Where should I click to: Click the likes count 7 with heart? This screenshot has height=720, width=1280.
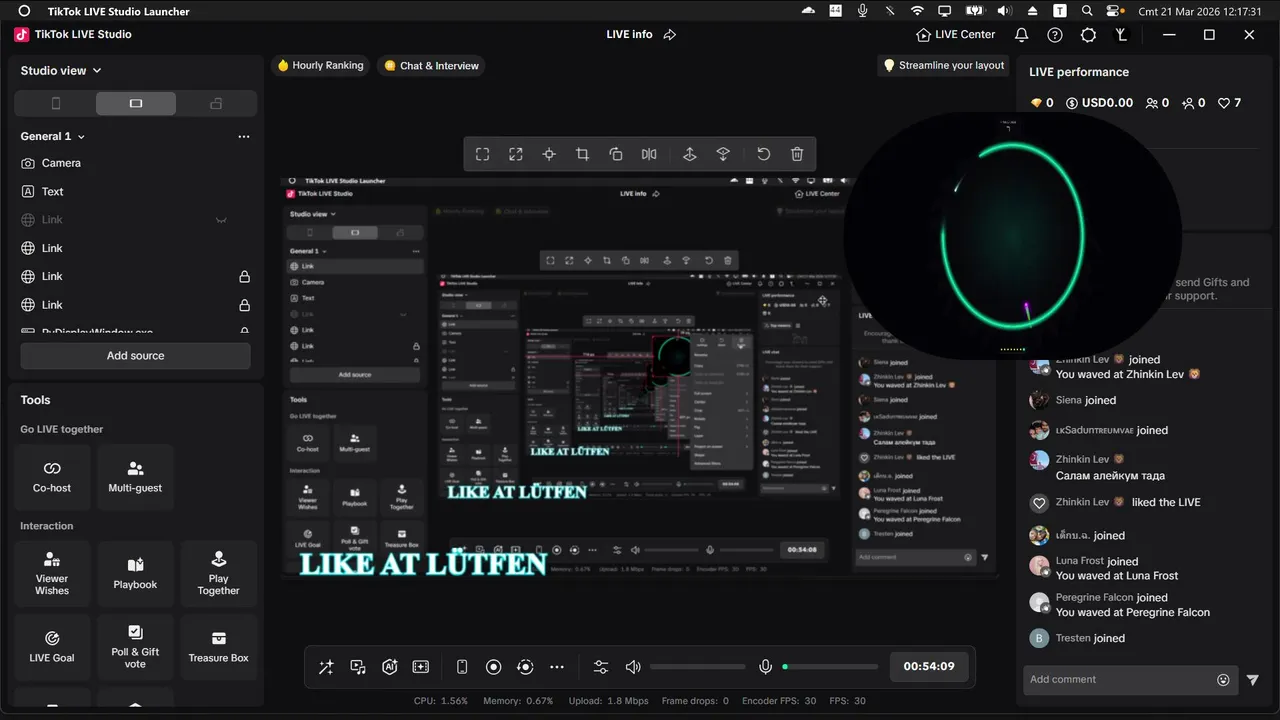tap(1230, 103)
